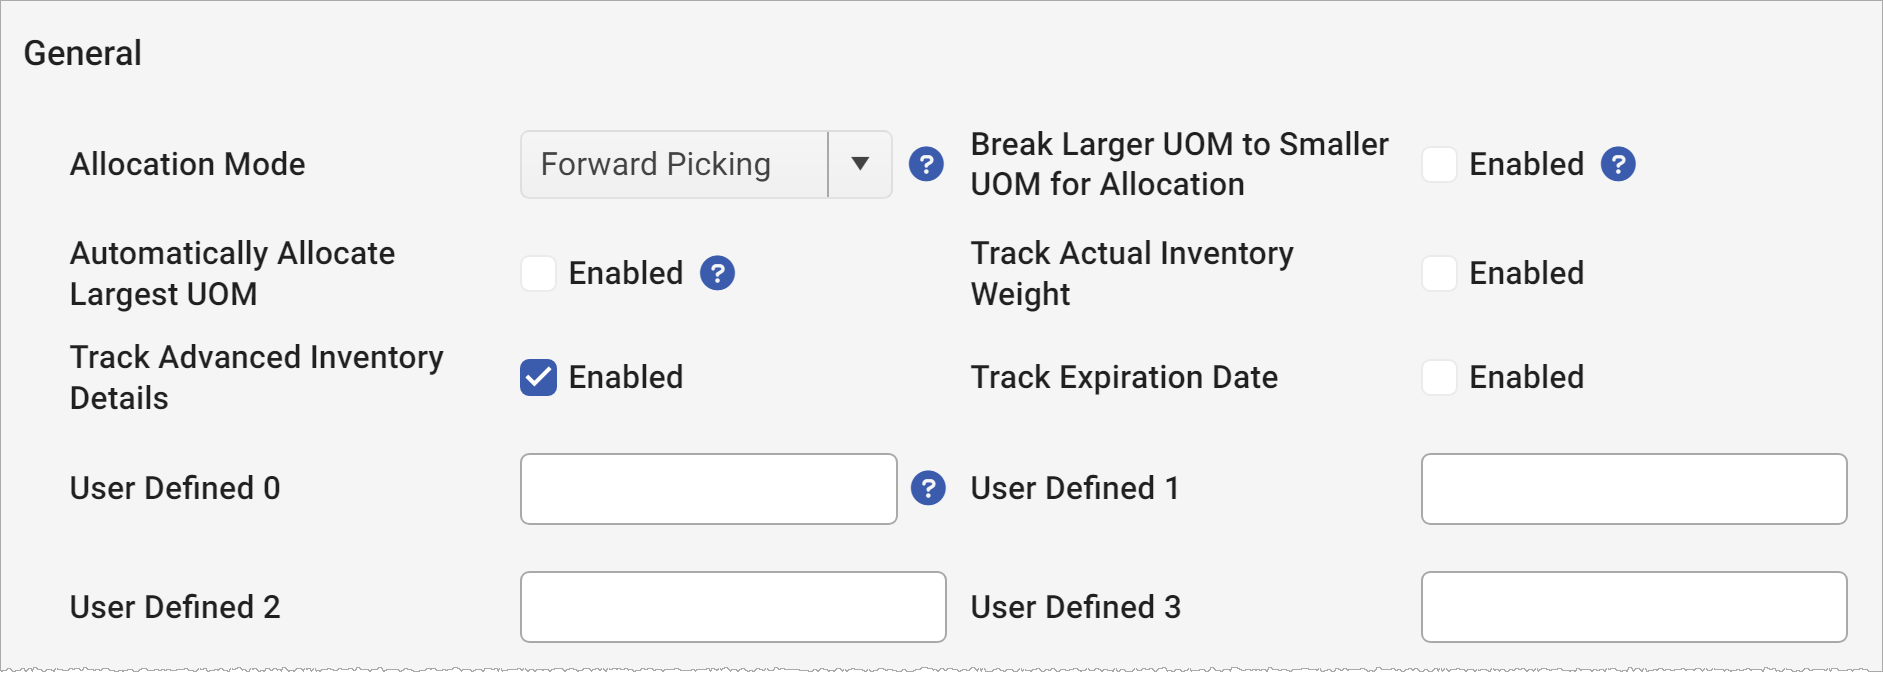Image resolution: width=1883 pixels, height=674 pixels.
Task: Enable Track Actual Inventory Weight
Action: click(x=1440, y=273)
